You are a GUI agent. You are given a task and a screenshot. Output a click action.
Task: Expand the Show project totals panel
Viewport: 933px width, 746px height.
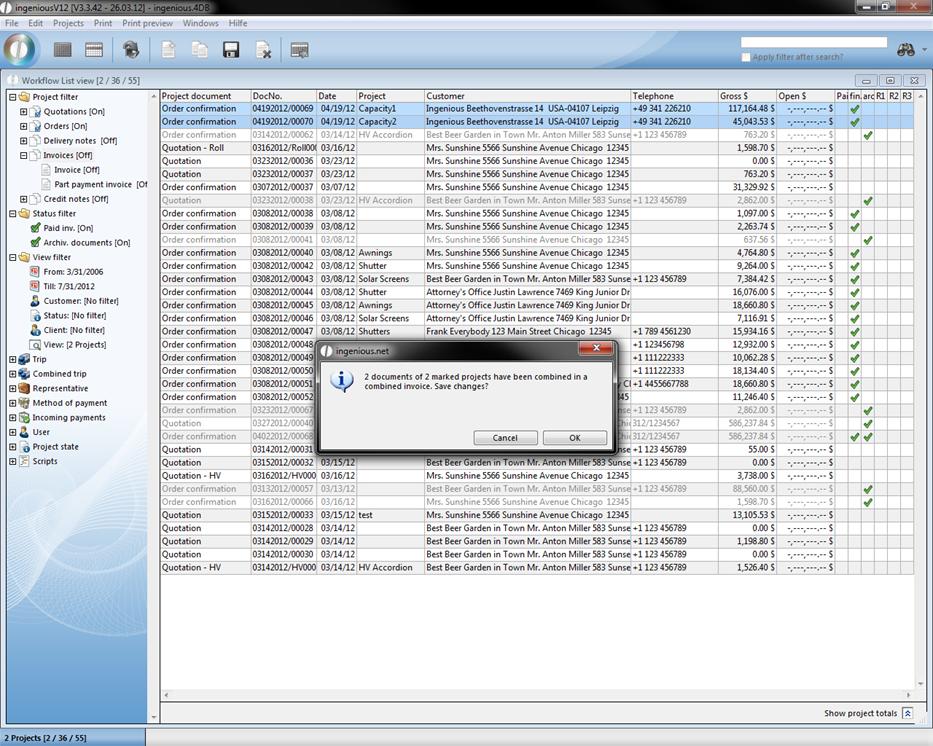click(907, 713)
